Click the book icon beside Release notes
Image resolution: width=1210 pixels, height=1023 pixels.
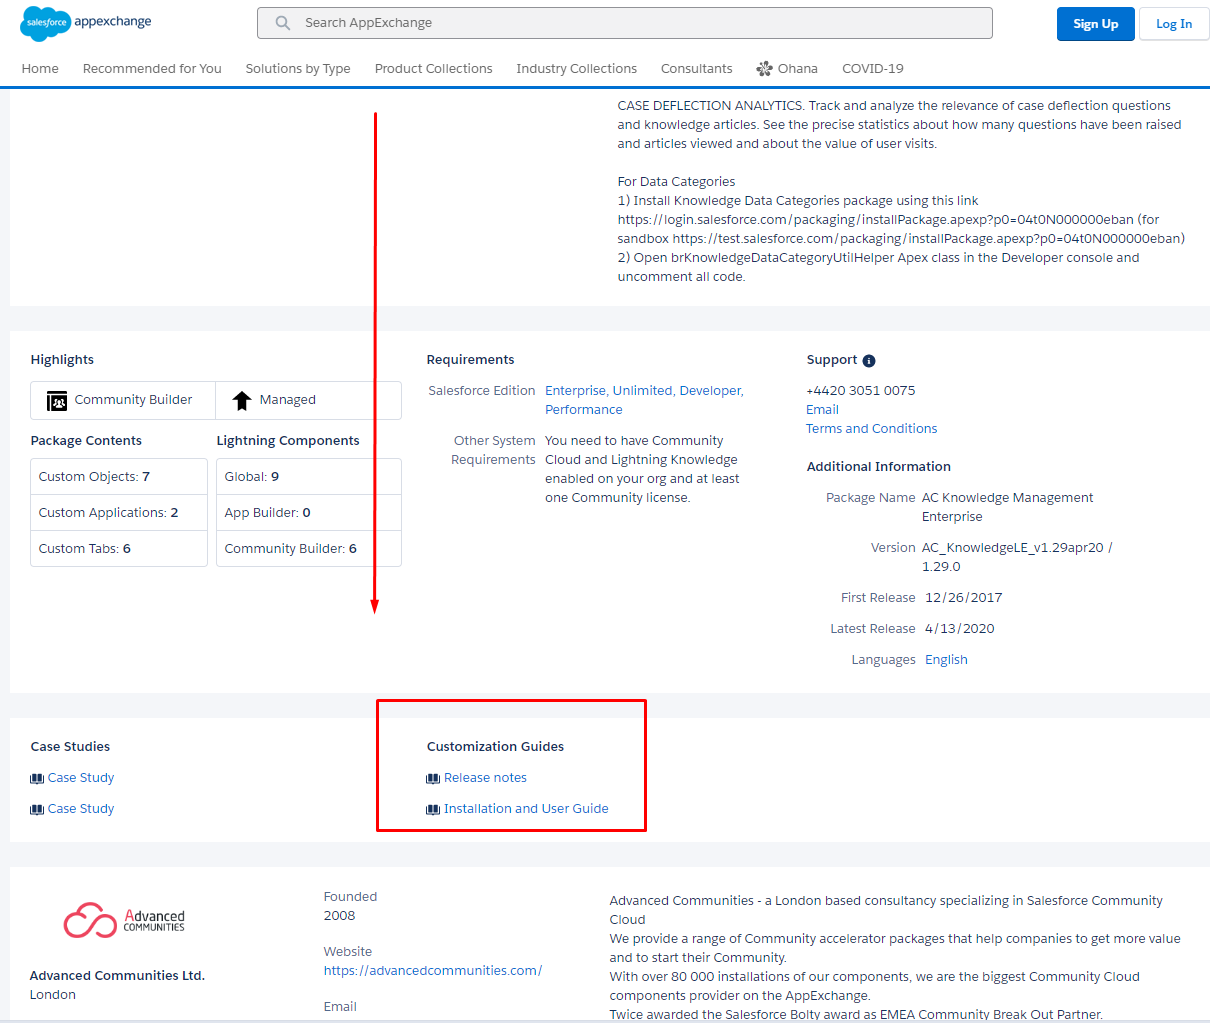coord(432,777)
